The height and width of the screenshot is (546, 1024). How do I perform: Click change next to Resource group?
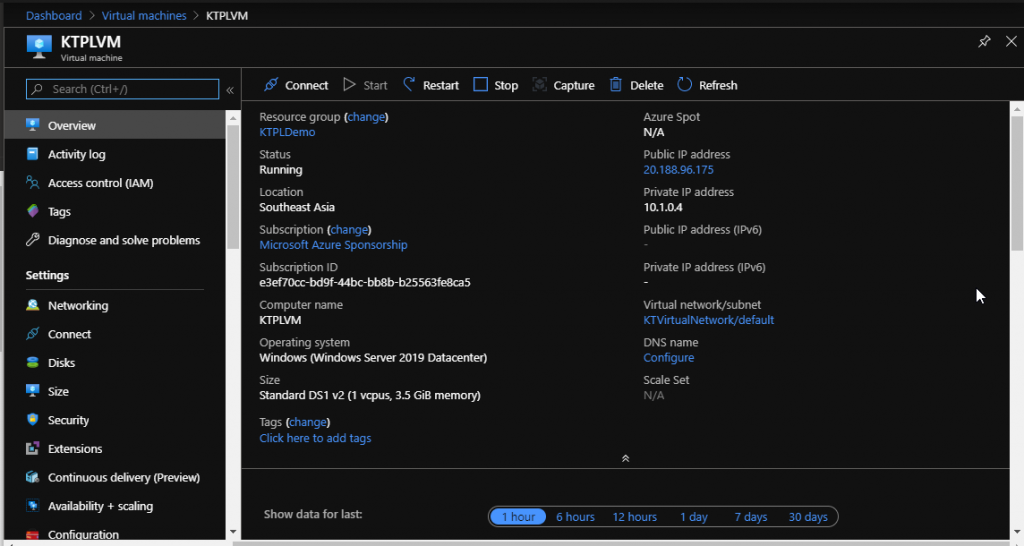click(366, 117)
